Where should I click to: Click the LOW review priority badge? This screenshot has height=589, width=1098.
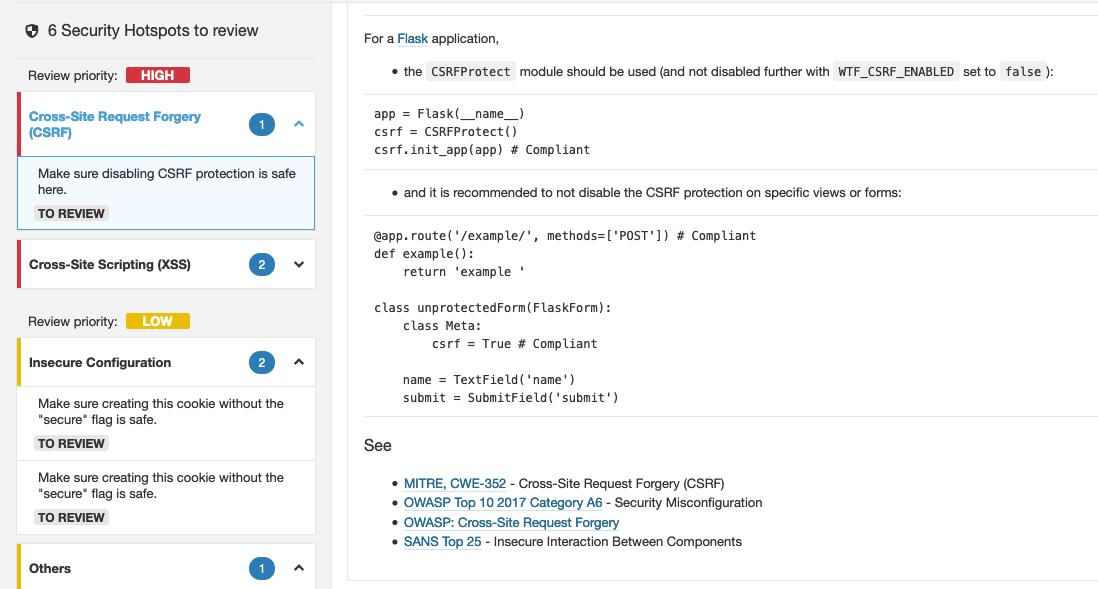[158, 321]
